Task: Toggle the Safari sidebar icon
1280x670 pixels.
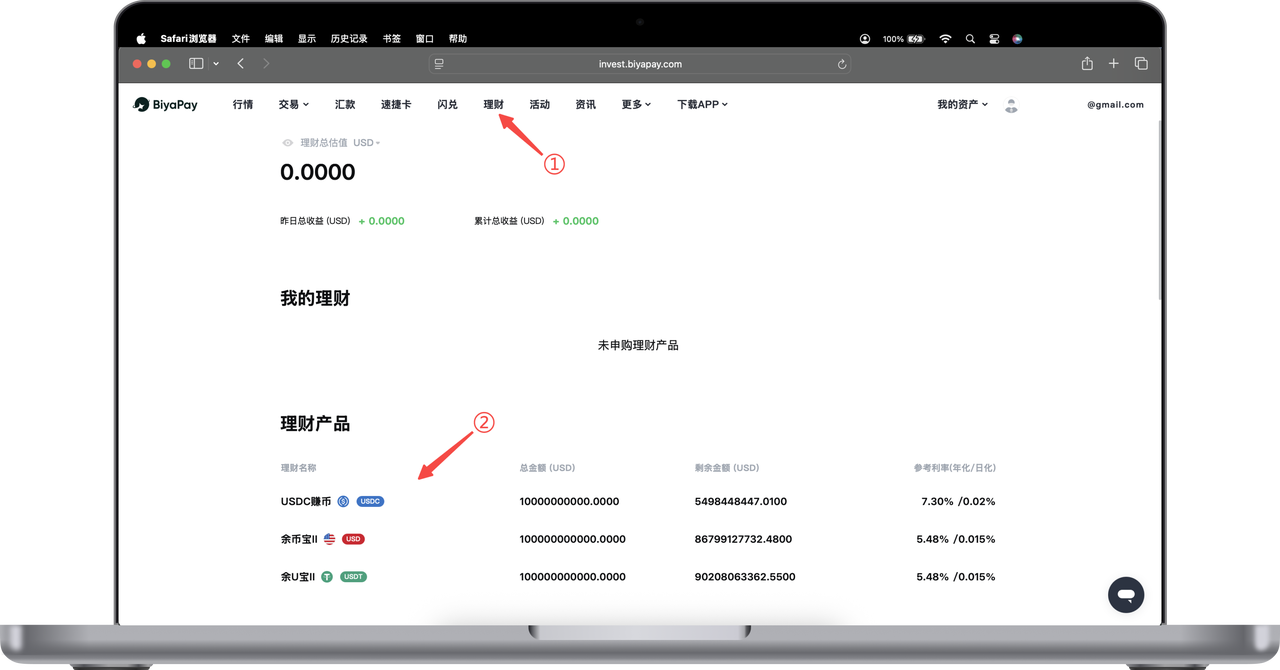Action: (x=196, y=64)
